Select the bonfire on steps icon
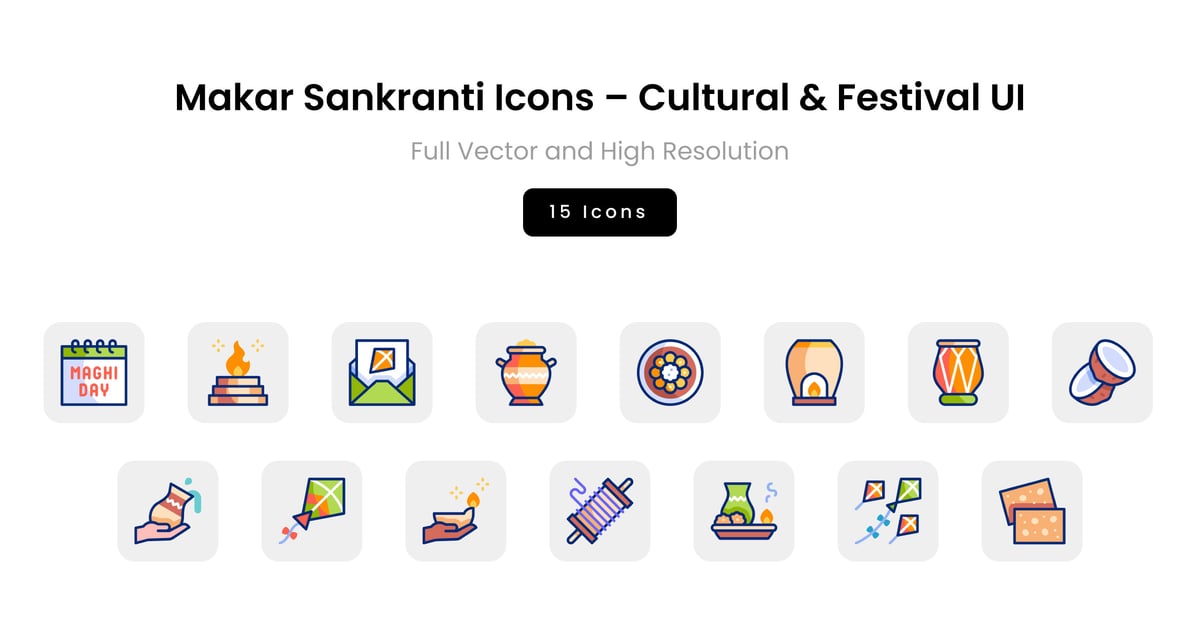 [x=238, y=372]
